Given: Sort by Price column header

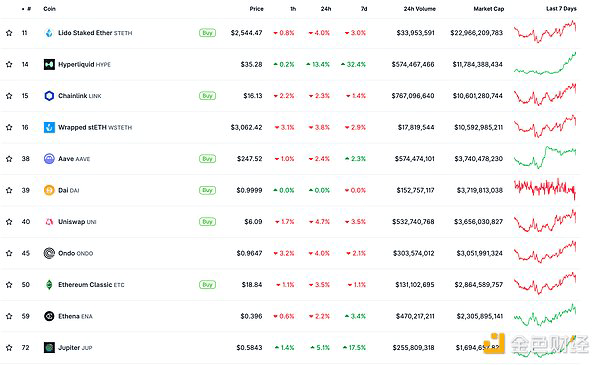Looking at the screenshot, I should tap(256, 8).
